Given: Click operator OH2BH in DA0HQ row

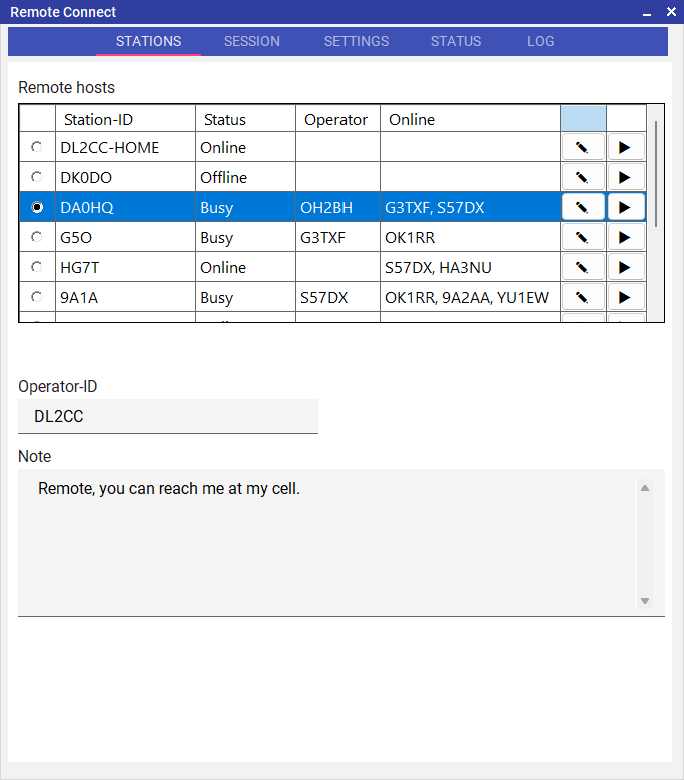Looking at the screenshot, I should (x=338, y=207).
